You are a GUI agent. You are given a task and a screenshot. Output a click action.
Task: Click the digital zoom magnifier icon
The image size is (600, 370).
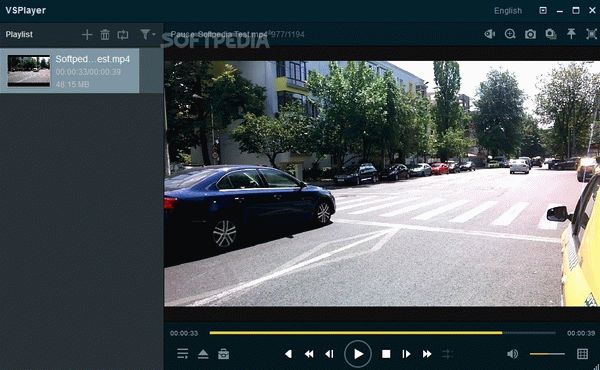click(x=510, y=34)
